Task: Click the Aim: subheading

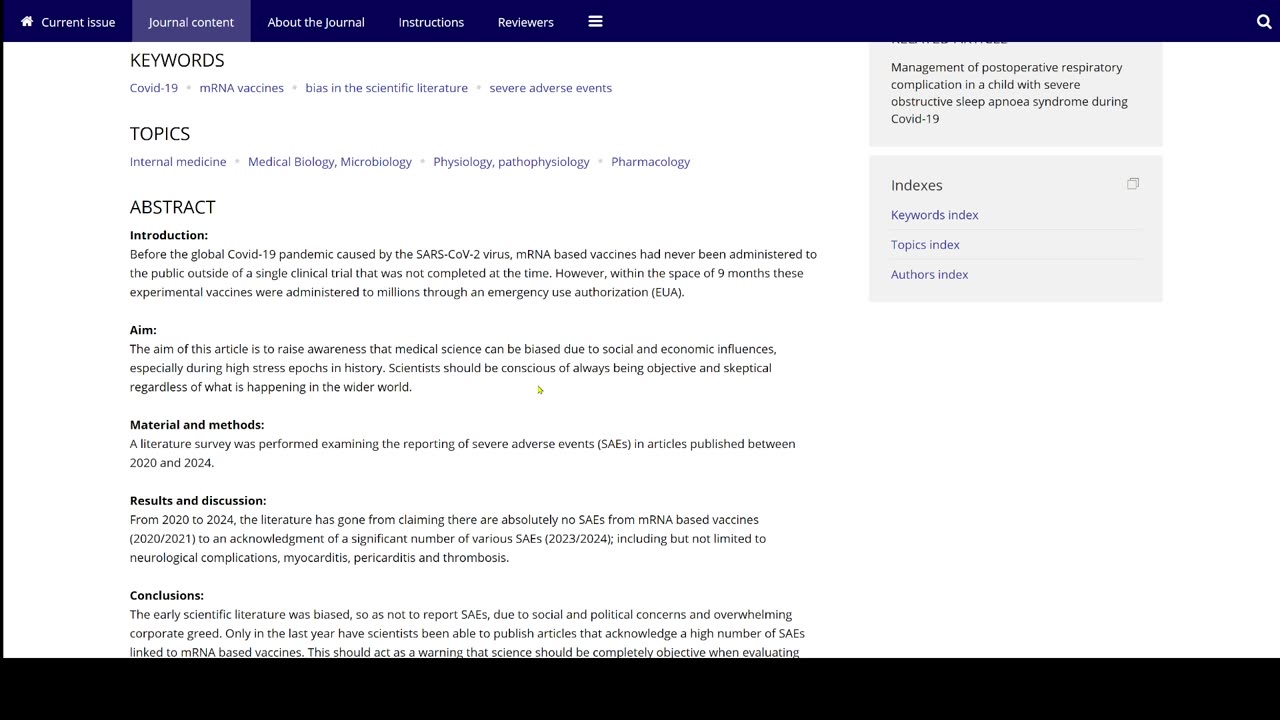Action: pyautogui.click(x=143, y=330)
